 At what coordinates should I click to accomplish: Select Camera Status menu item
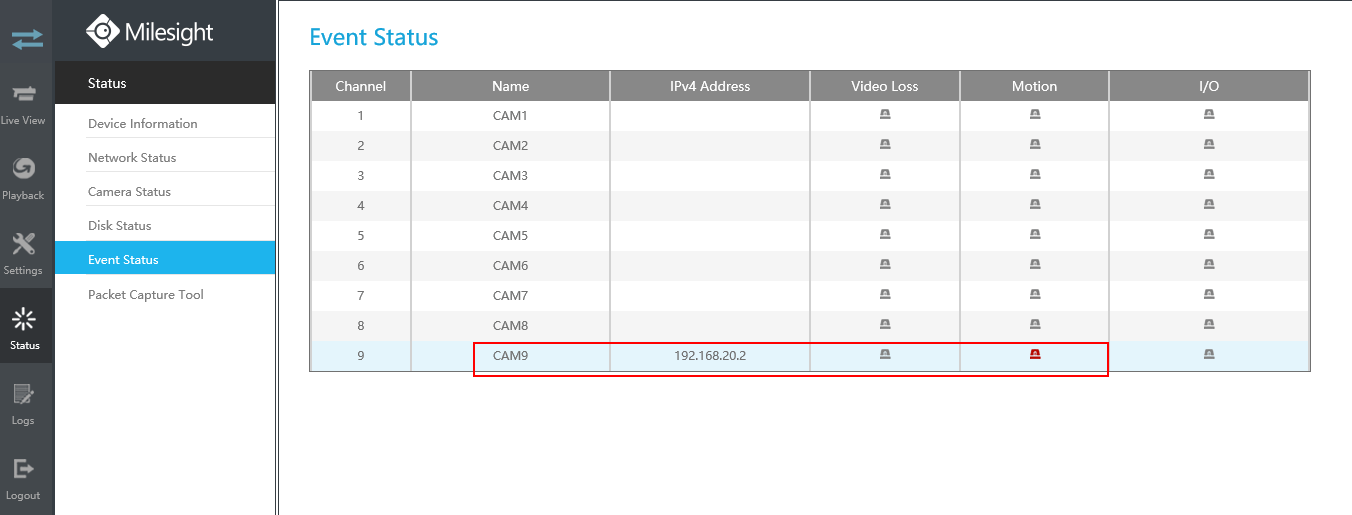pyautogui.click(x=129, y=192)
